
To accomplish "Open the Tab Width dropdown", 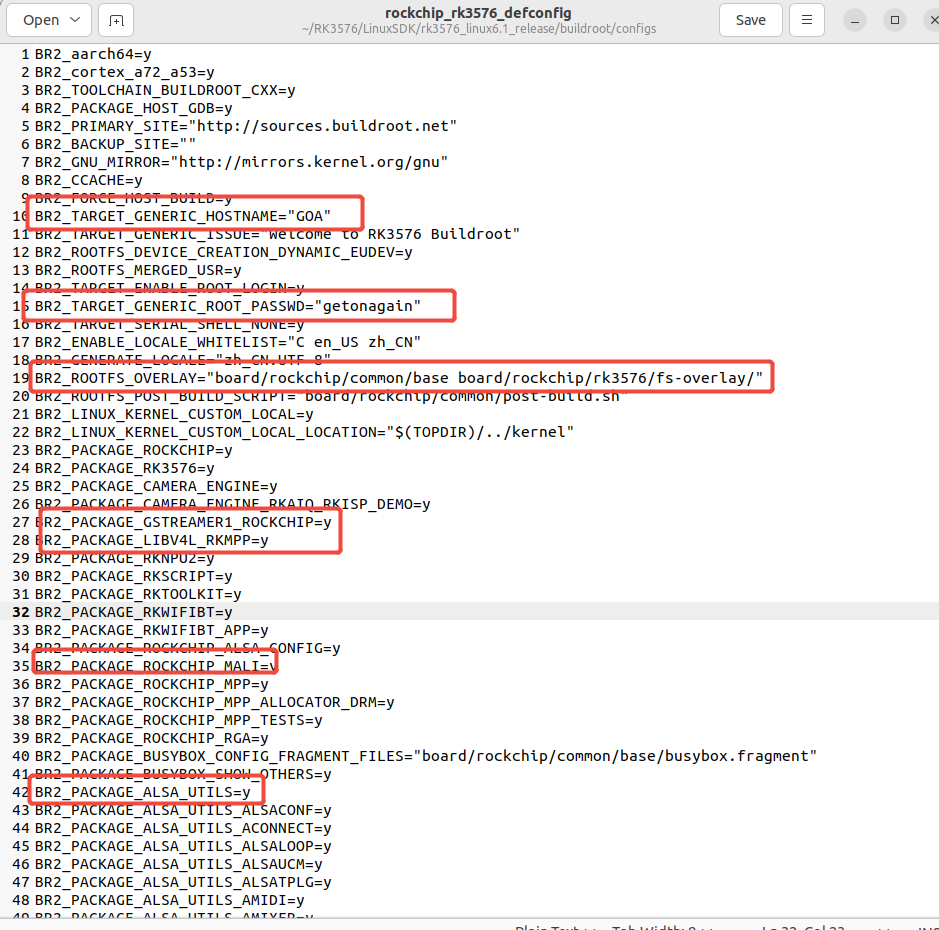I will click(660, 926).
